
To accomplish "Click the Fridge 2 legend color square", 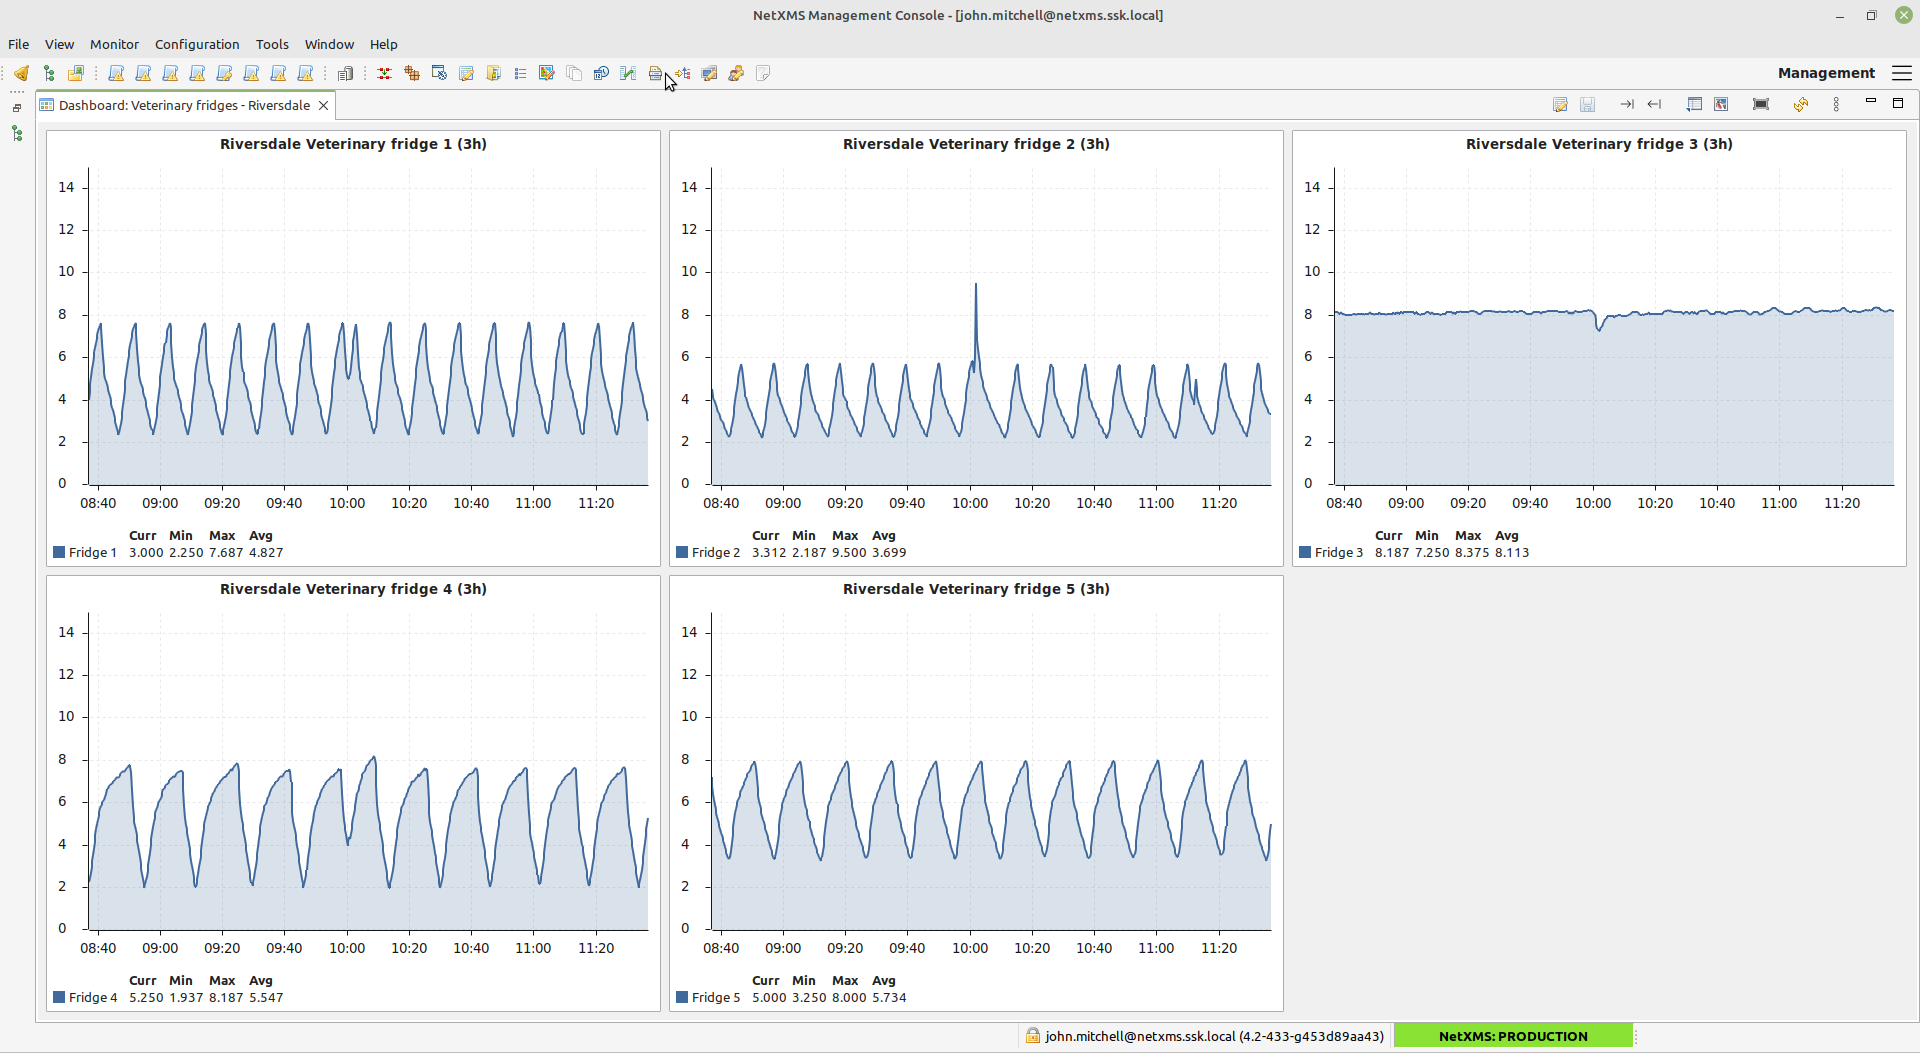I will pyautogui.click(x=682, y=552).
